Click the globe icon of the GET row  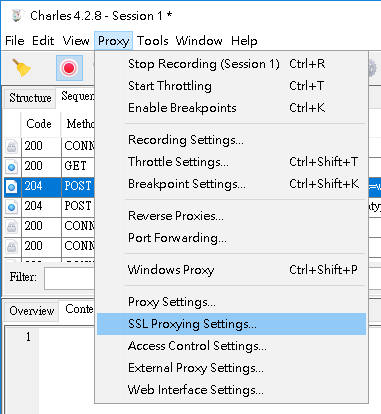coord(12,167)
